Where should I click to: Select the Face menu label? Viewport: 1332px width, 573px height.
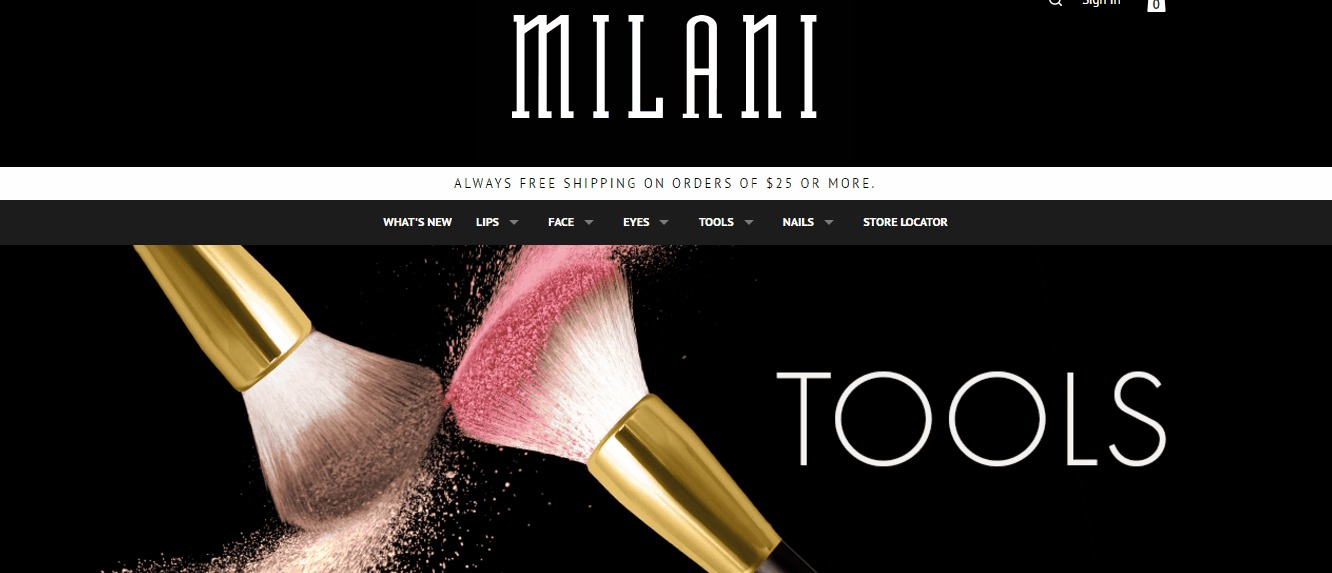[561, 222]
